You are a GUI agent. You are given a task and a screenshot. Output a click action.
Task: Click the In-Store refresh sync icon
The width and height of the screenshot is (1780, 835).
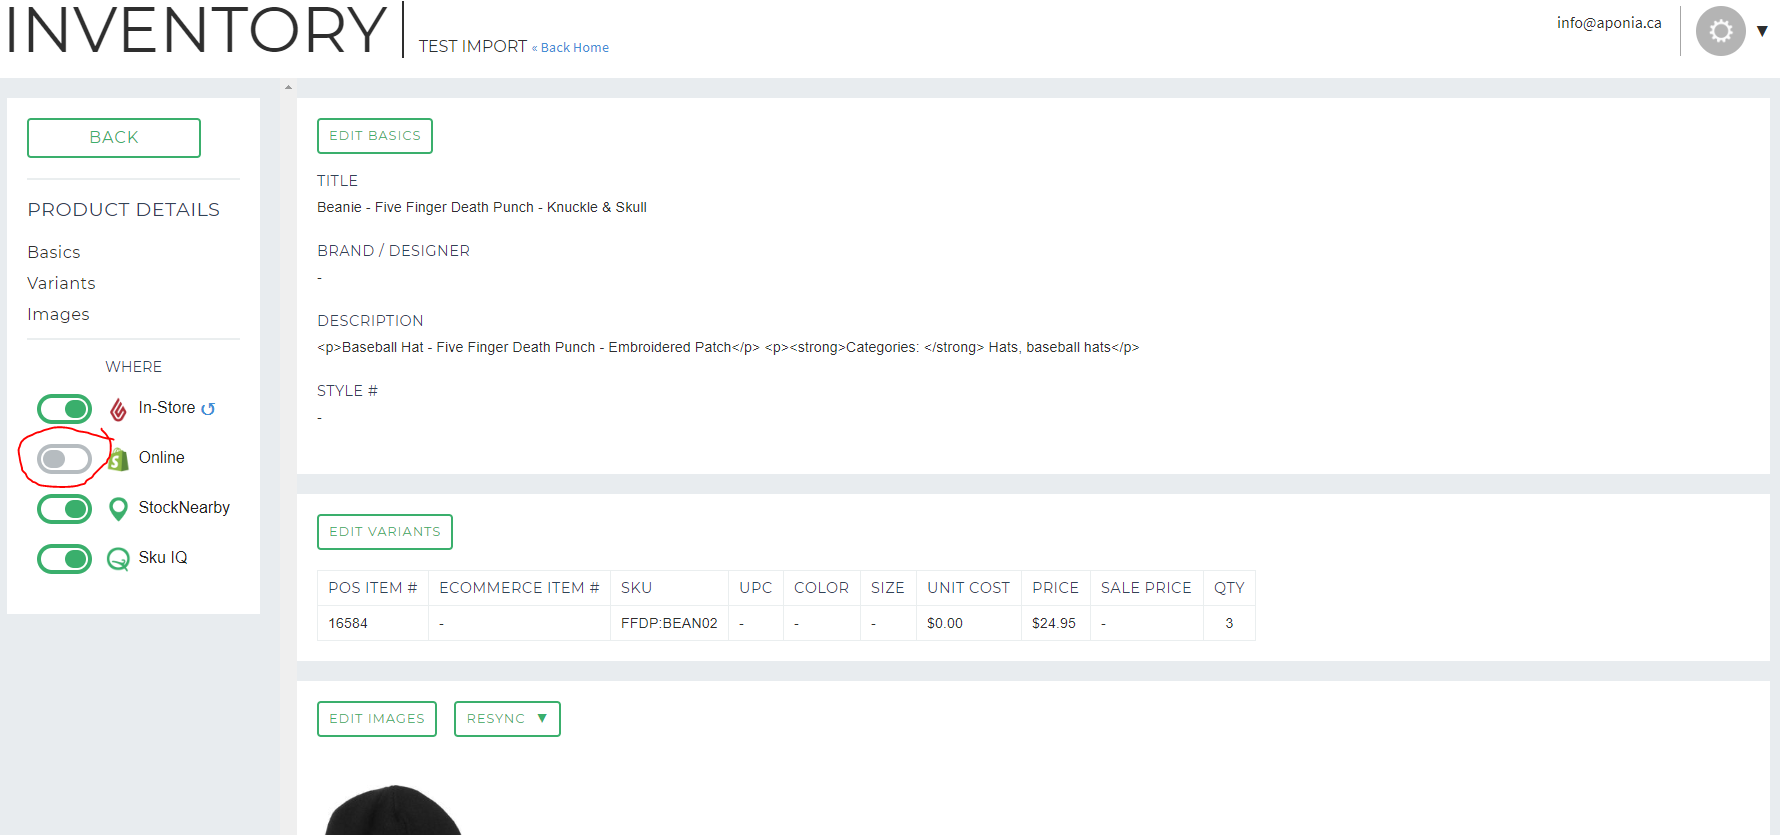208,409
